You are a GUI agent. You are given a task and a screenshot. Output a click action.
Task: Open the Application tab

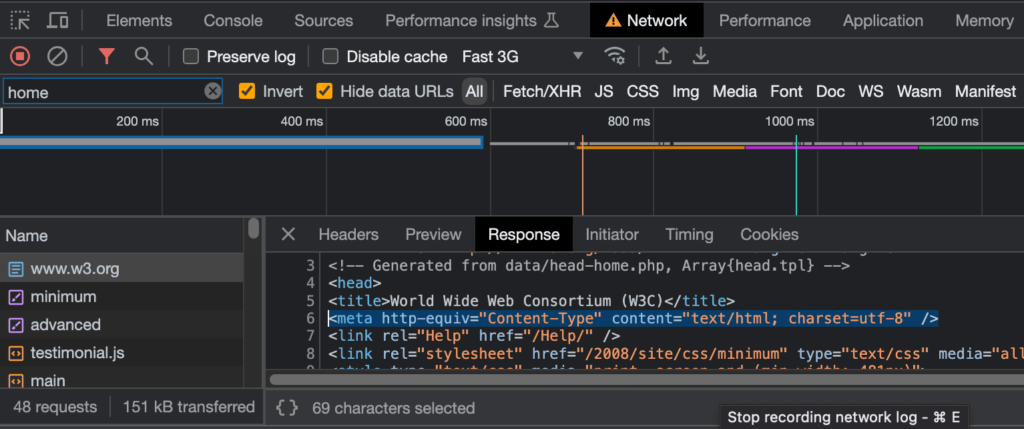[x=883, y=20]
